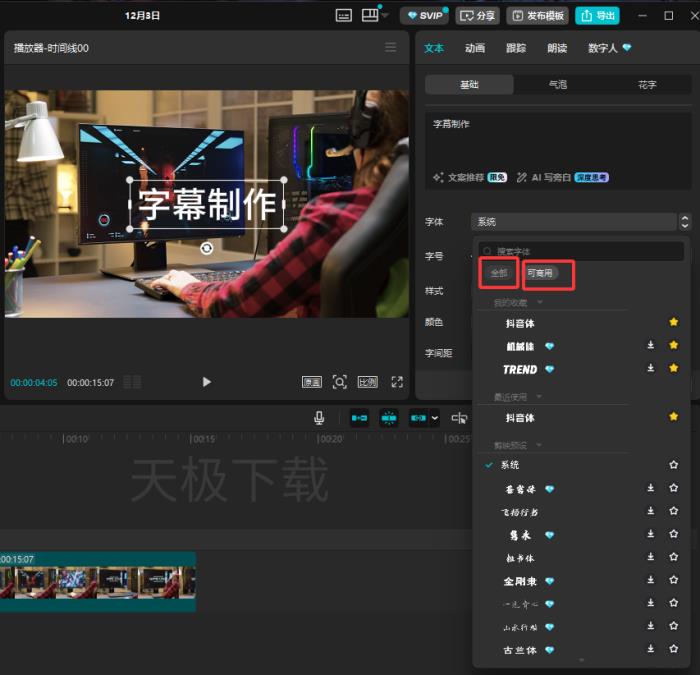Favorite the 系统 font with star
Screen dimensions: 700x675
coord(674,465)
